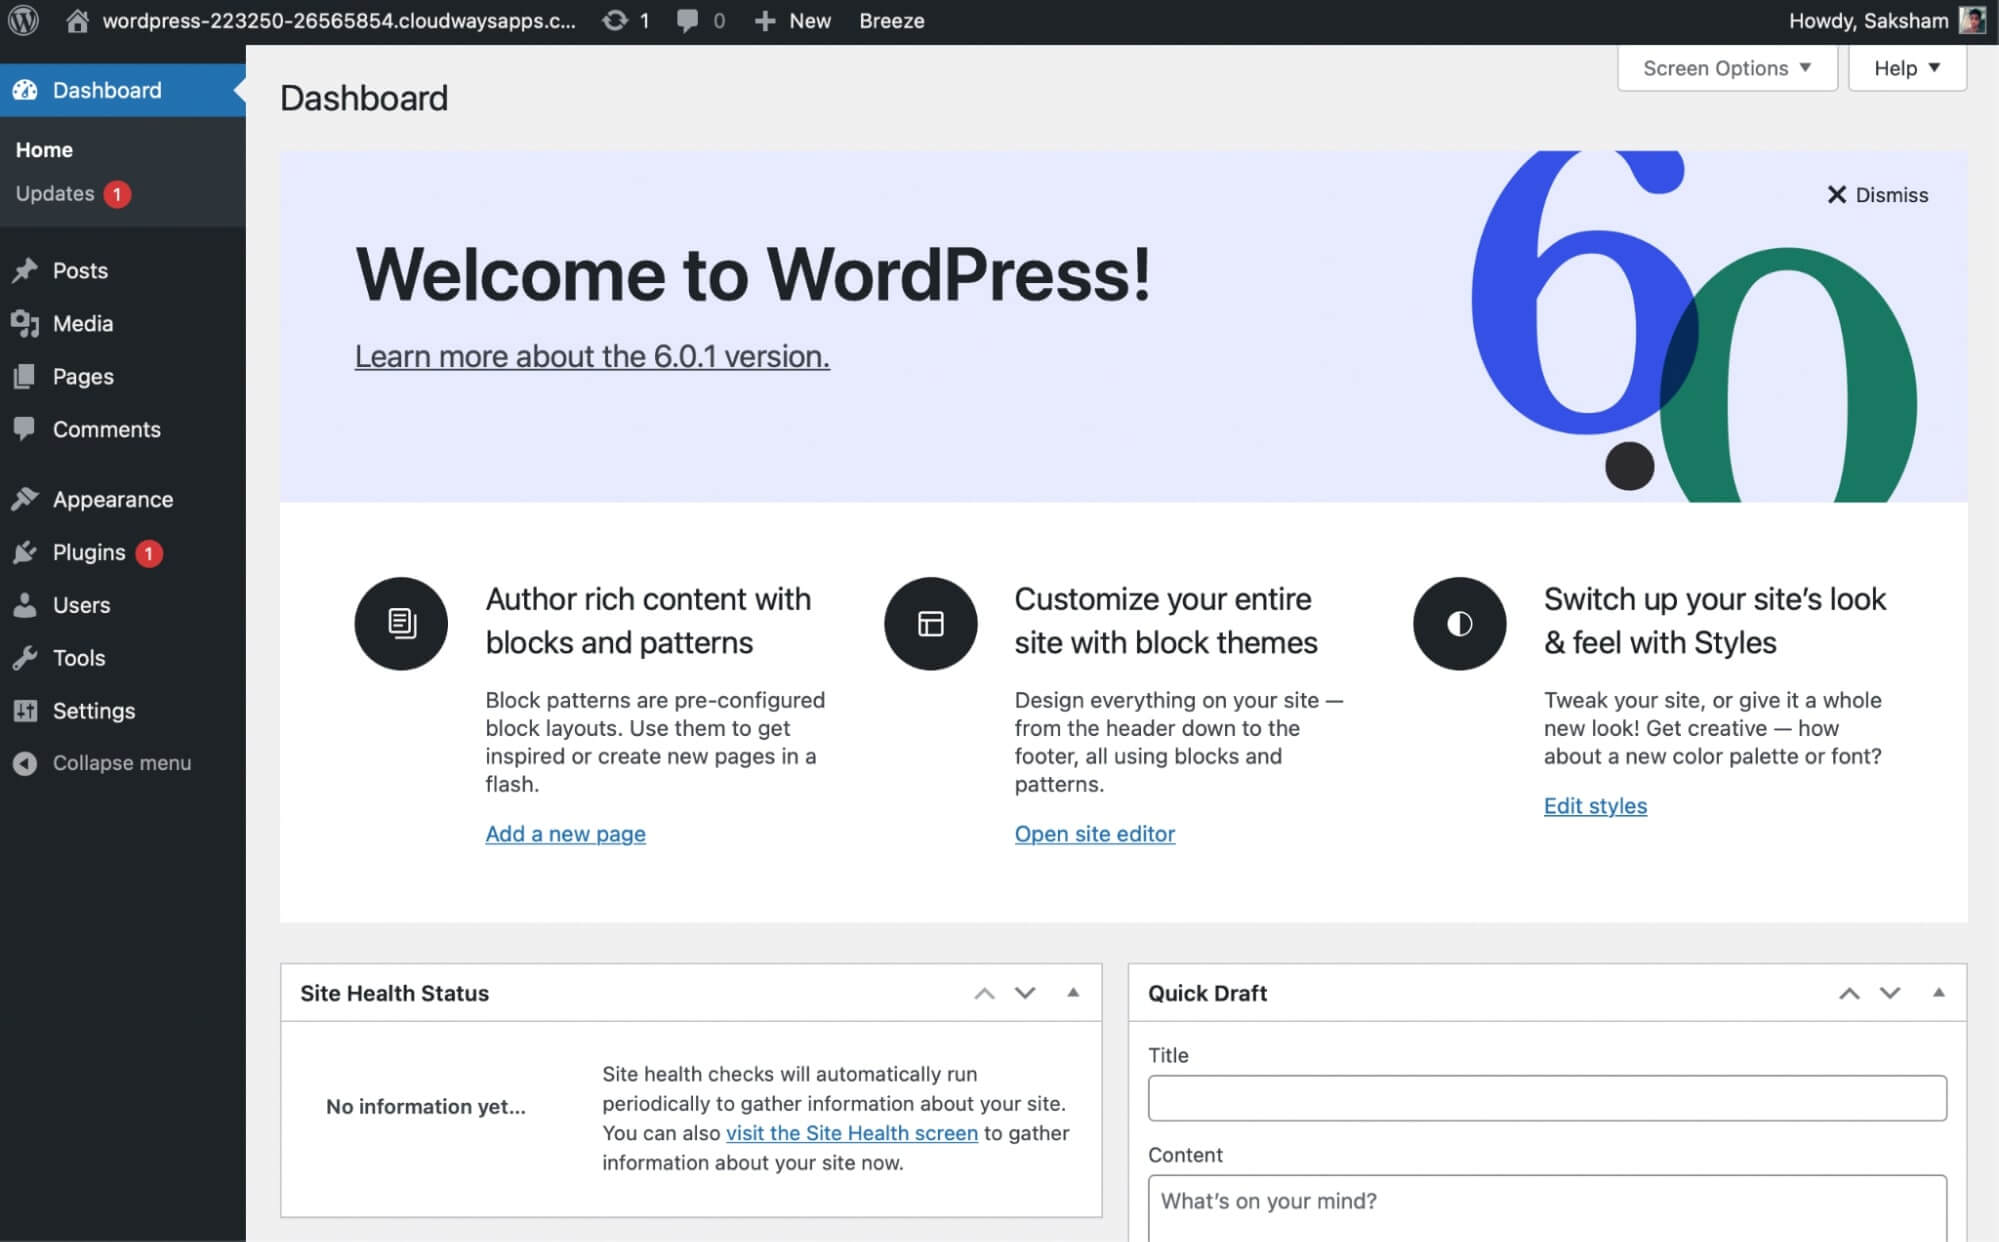Move Site Health Status widget down
1999x1242 pixels.
point(1025,993)
